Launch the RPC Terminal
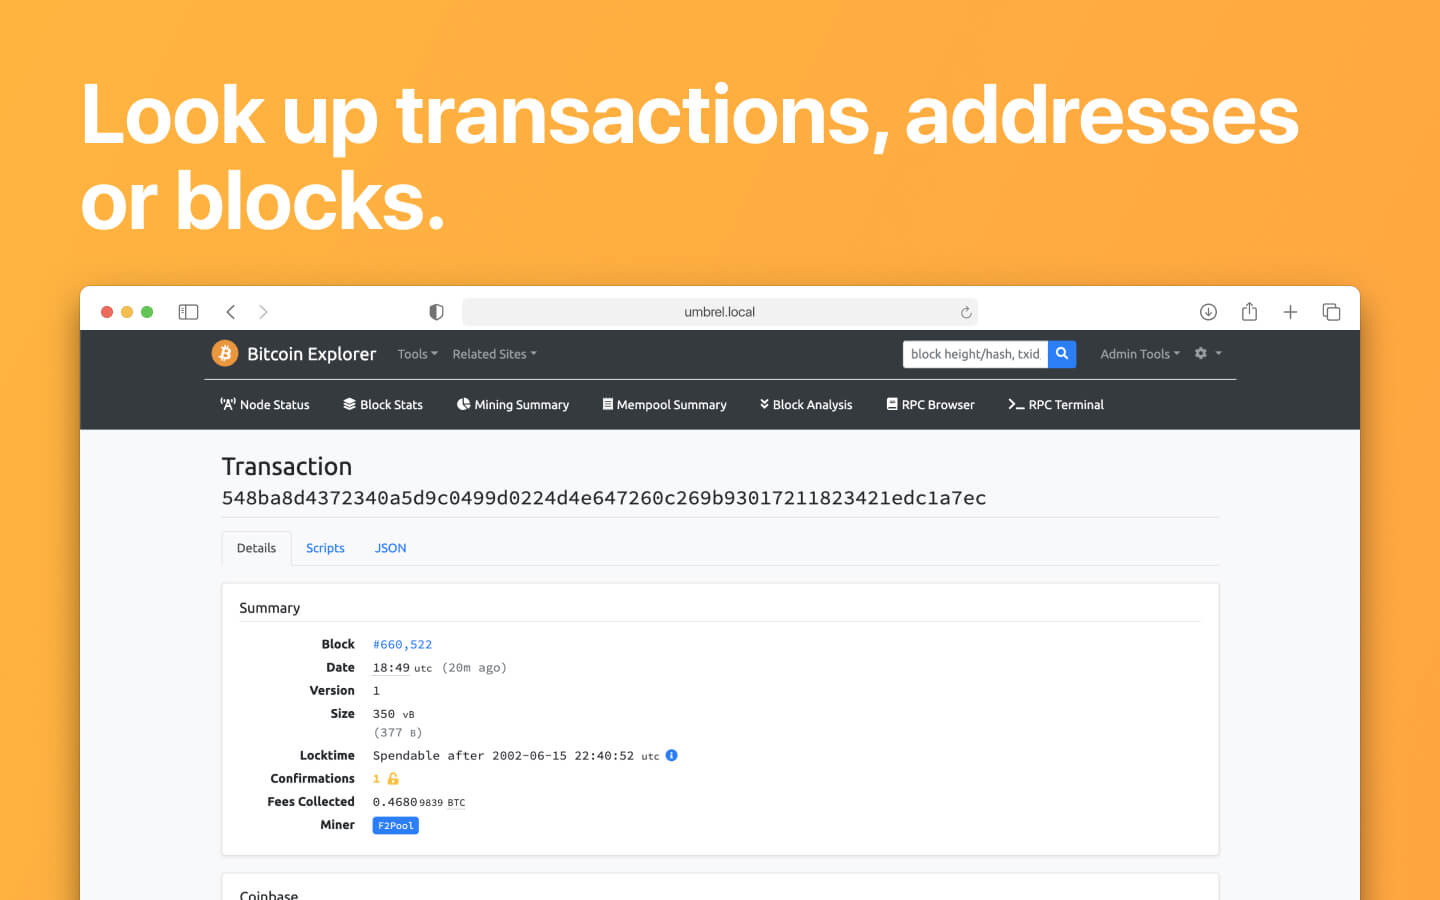The height and width of the screenshot is (900, 1440). coord(1055,404)
